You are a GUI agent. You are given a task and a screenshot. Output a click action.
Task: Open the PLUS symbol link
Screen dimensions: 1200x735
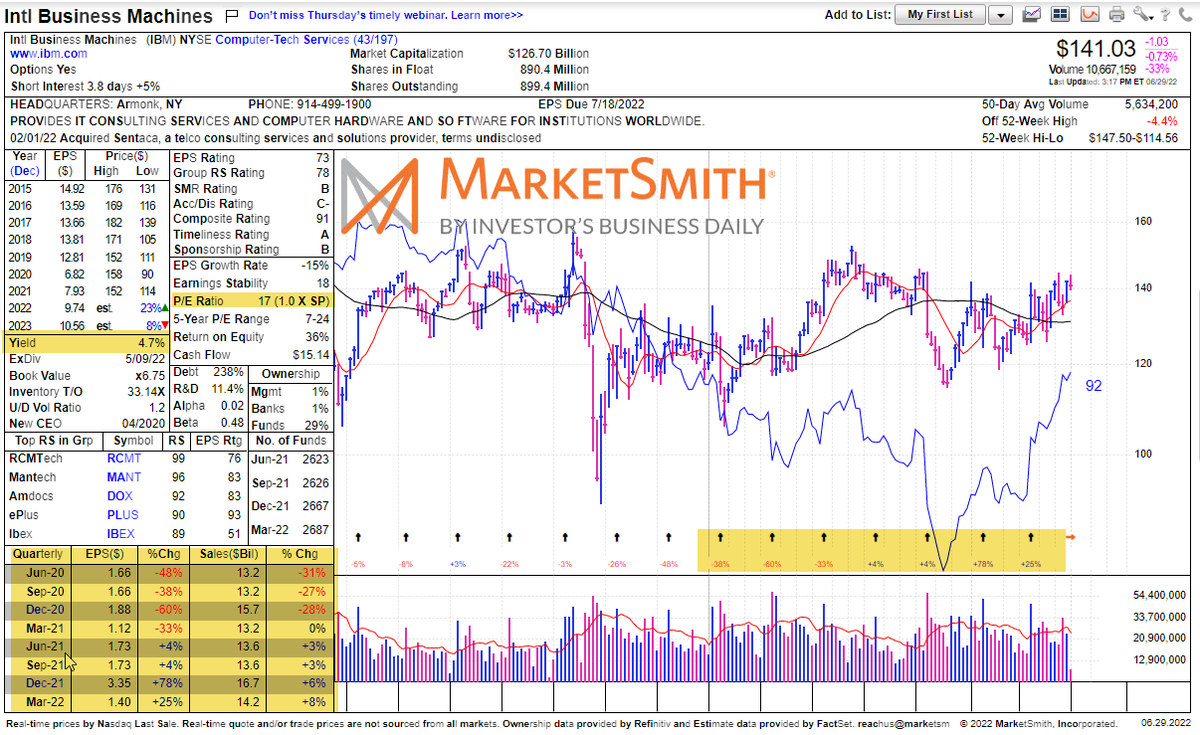tap(124, 514)
